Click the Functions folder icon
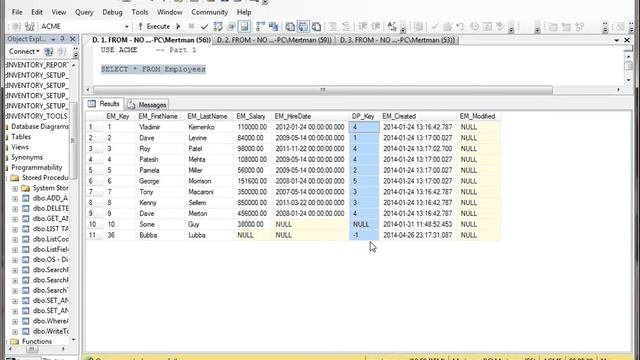 [15, 341]
